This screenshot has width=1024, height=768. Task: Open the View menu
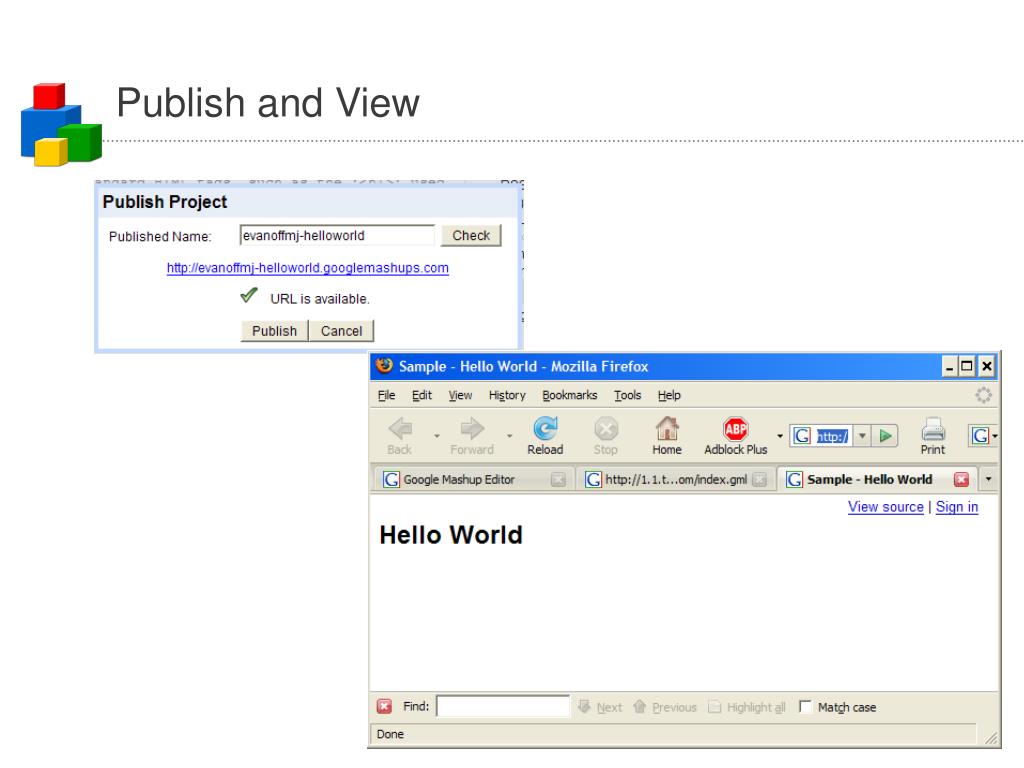coord(460,395)
